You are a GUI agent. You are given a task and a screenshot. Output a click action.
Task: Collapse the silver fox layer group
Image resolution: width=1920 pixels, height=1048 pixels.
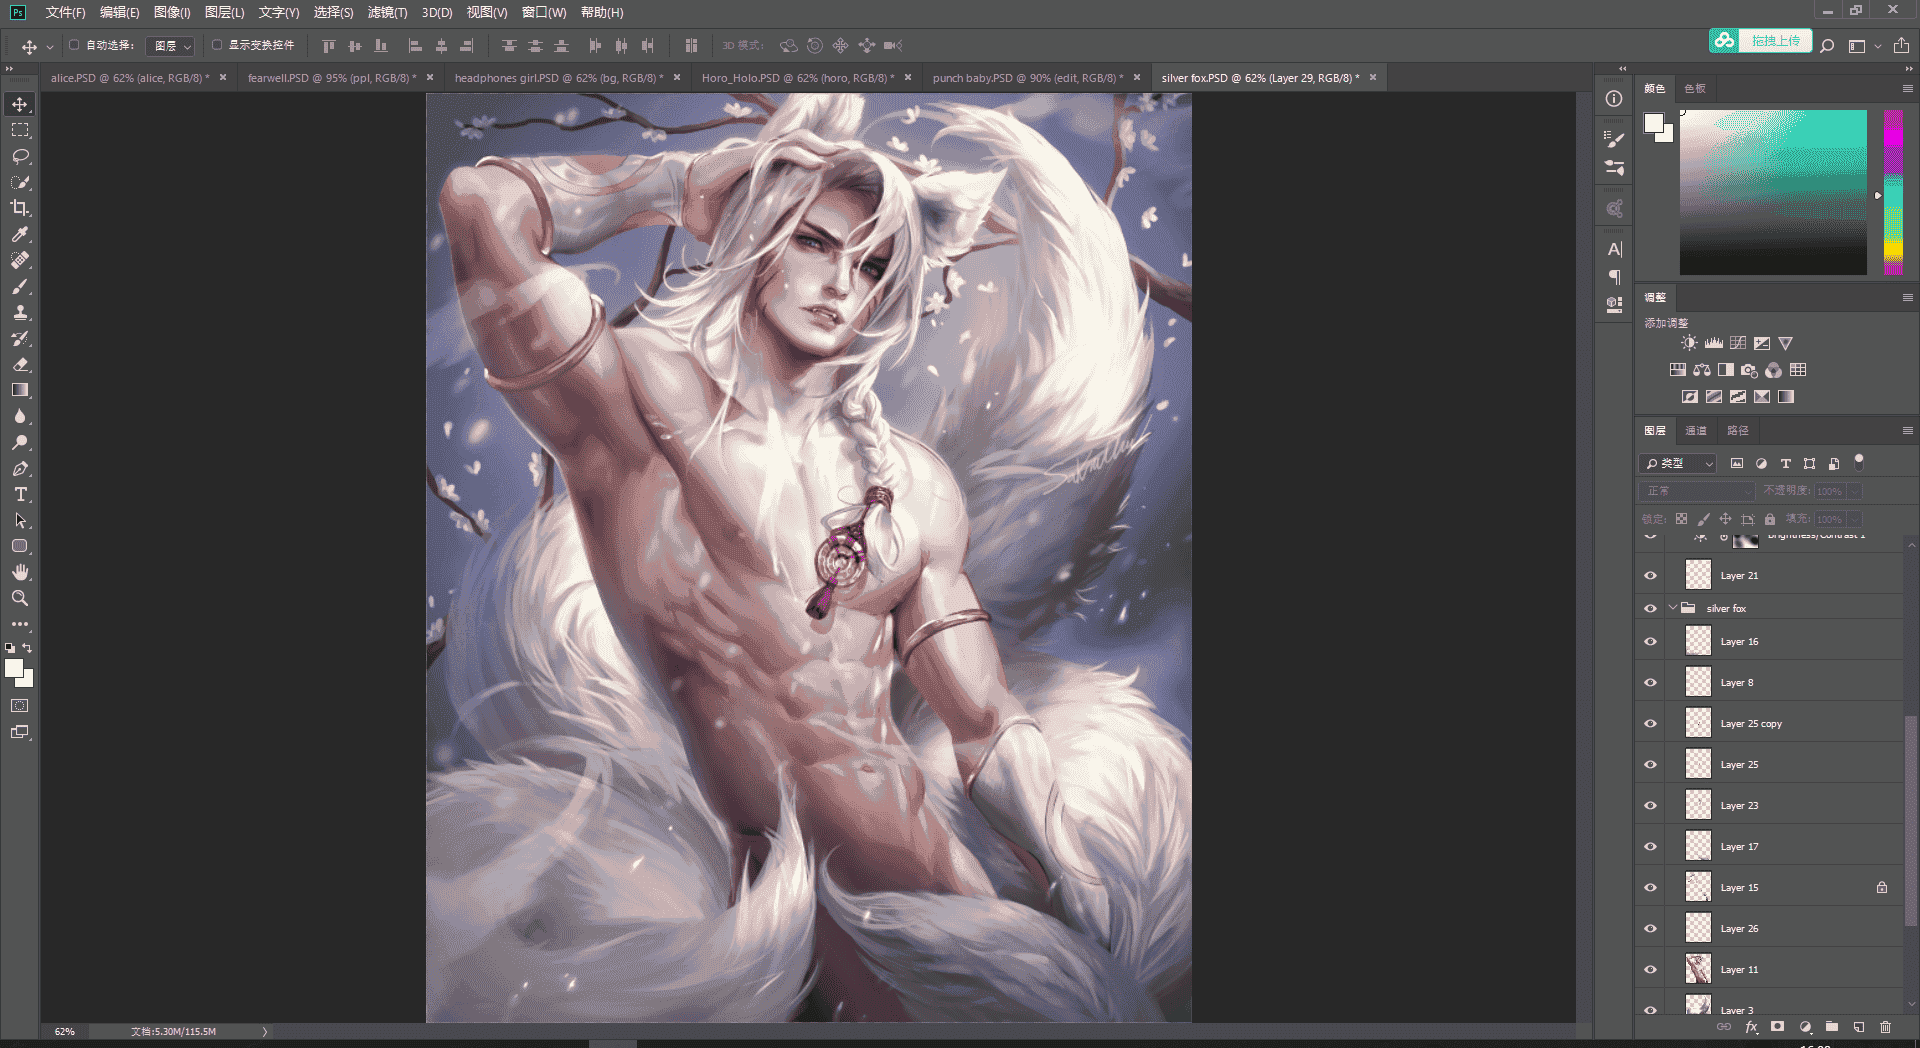pyautogui.click(x=1672, y=607)
